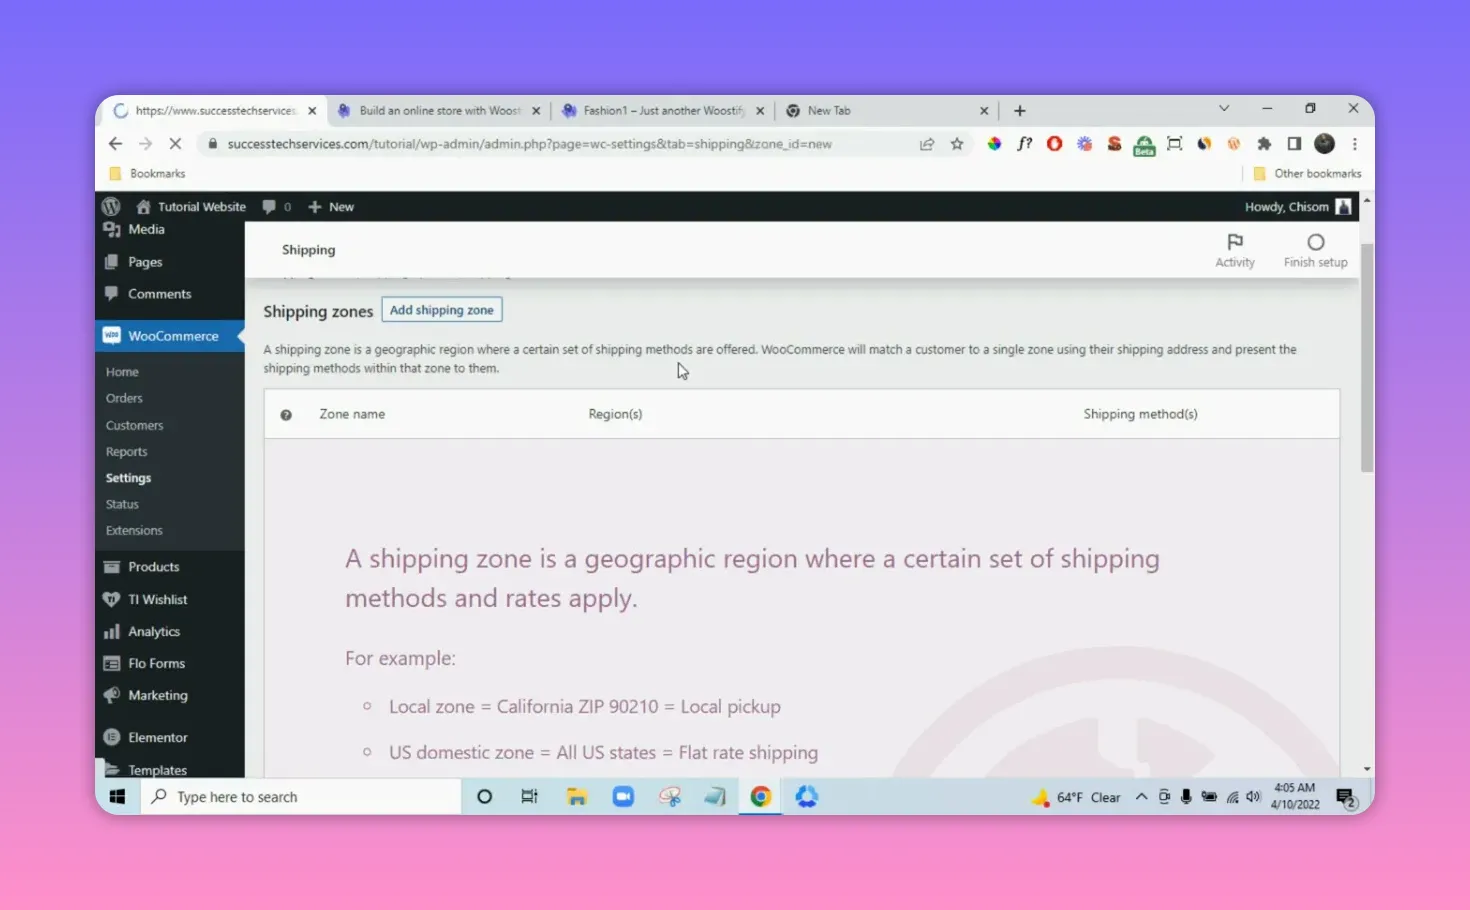Click the Marketing megaphone icon
This screenshot has height=910, width=1470.
pos(112,695)
